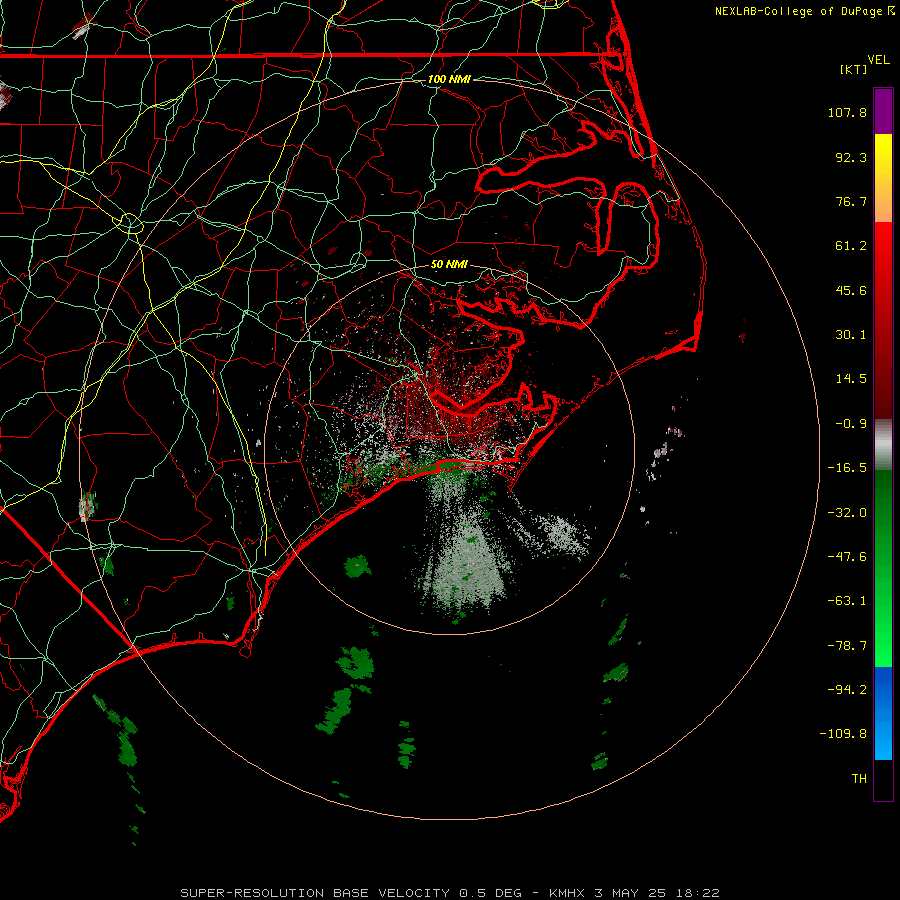Click the -94.2 scale value

point(847,690)
